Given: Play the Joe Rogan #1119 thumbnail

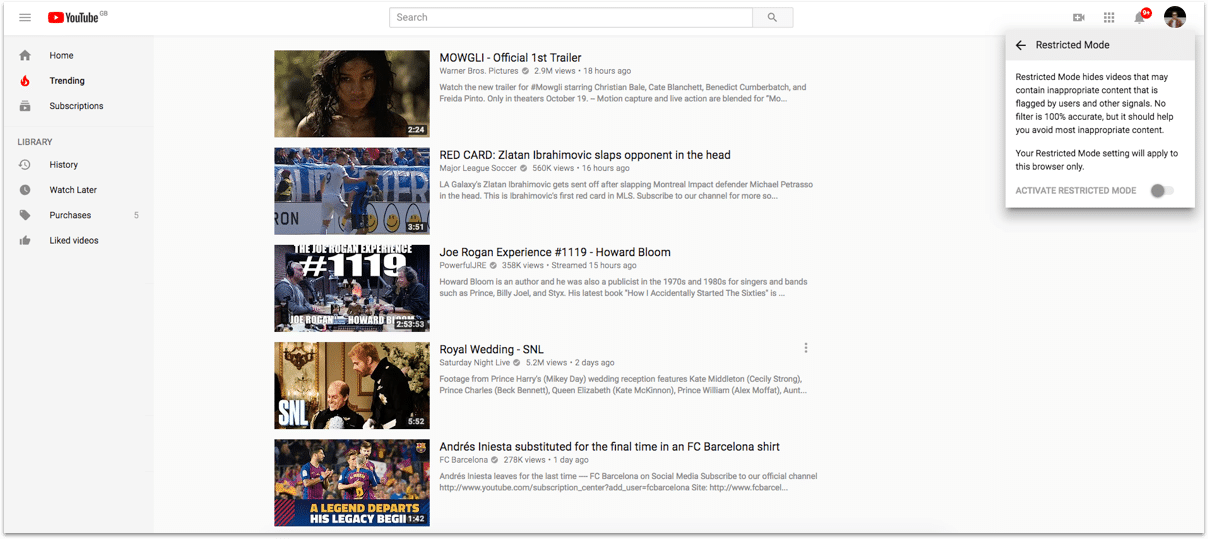Looking at the screenshot, I should pyautogui.click(x=352, y=288).
